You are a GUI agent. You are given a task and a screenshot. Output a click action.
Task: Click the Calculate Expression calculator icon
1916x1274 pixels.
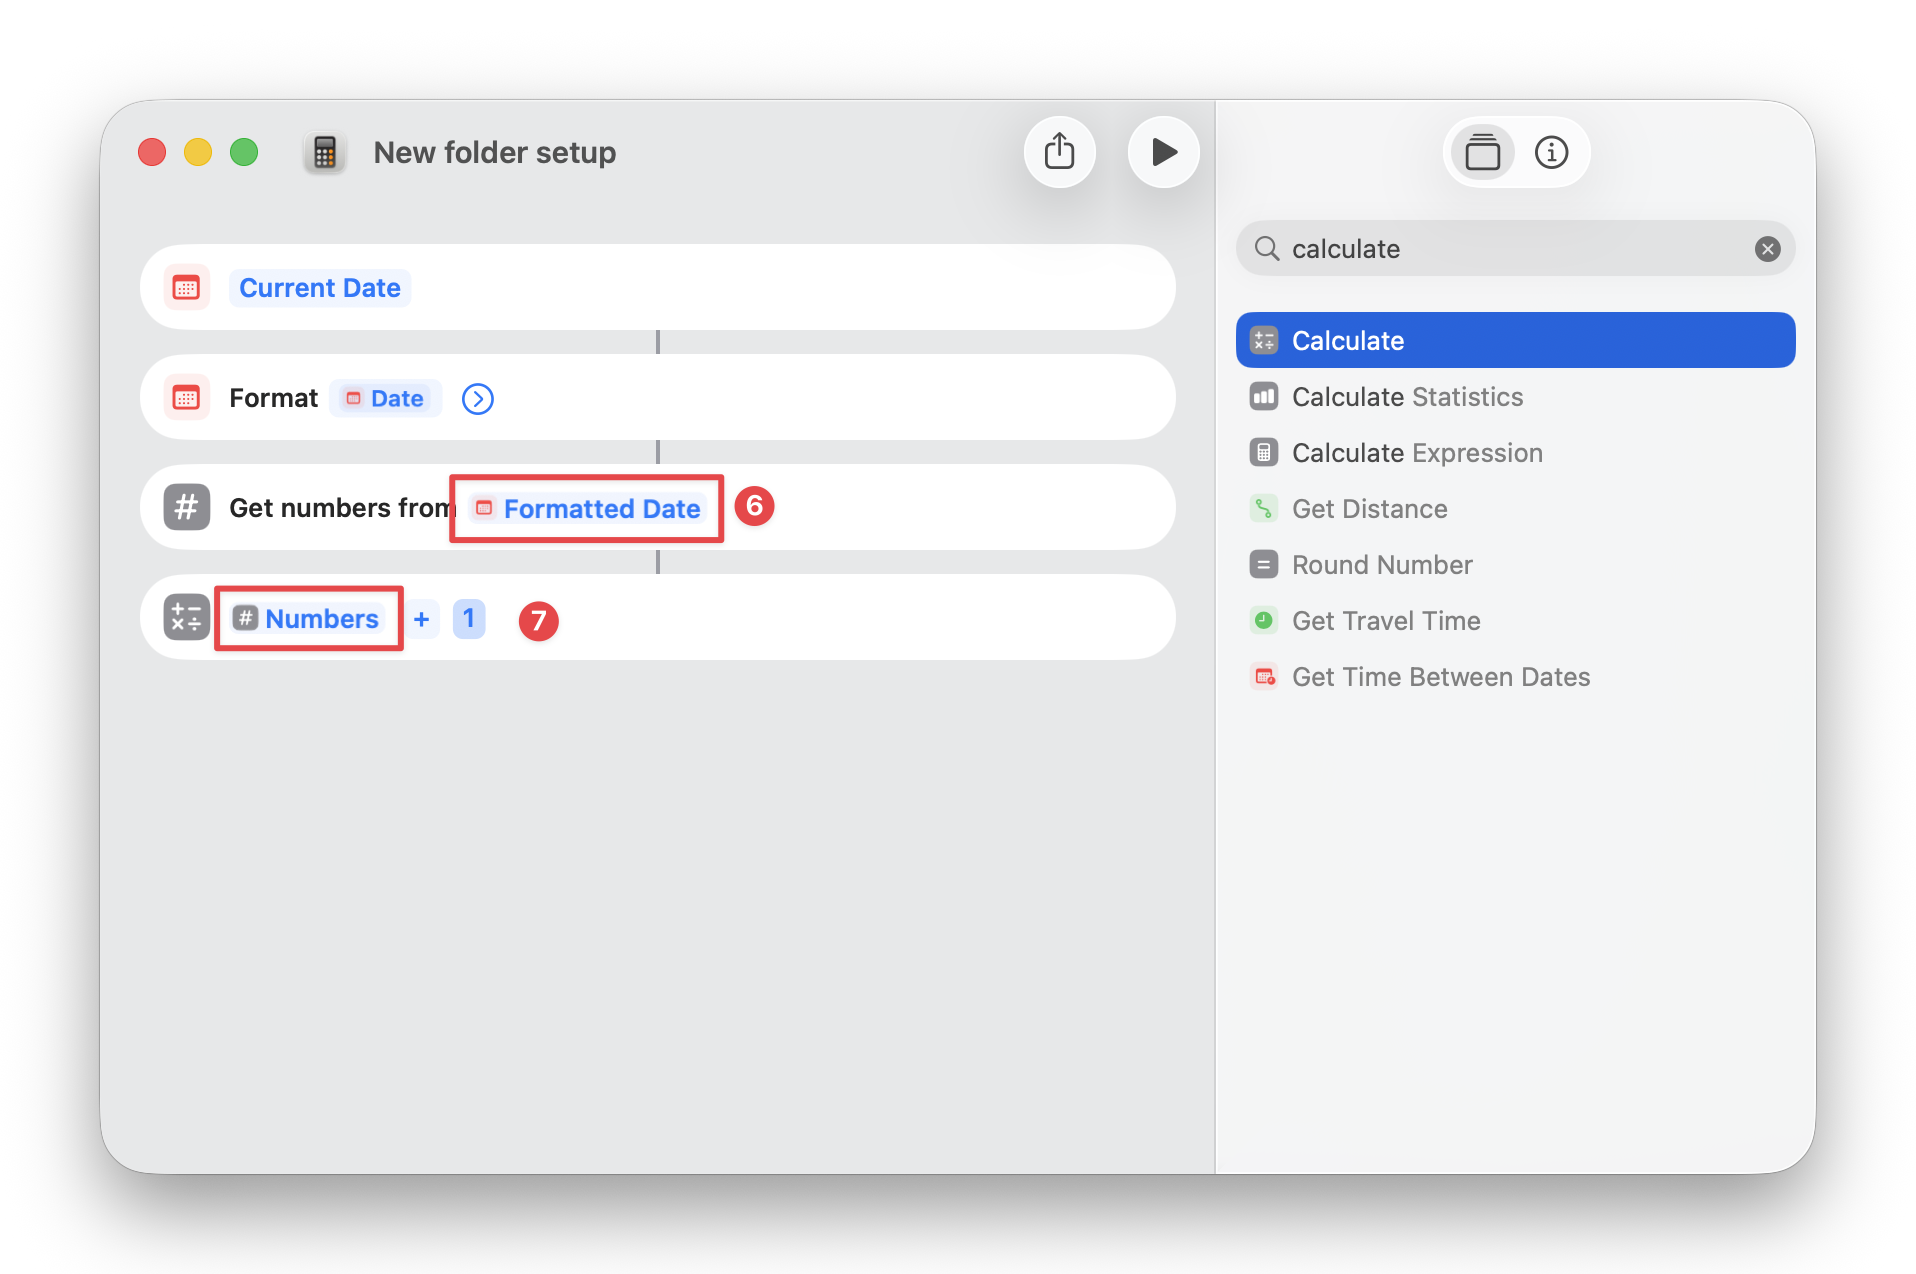click(x=1264, y=452)
